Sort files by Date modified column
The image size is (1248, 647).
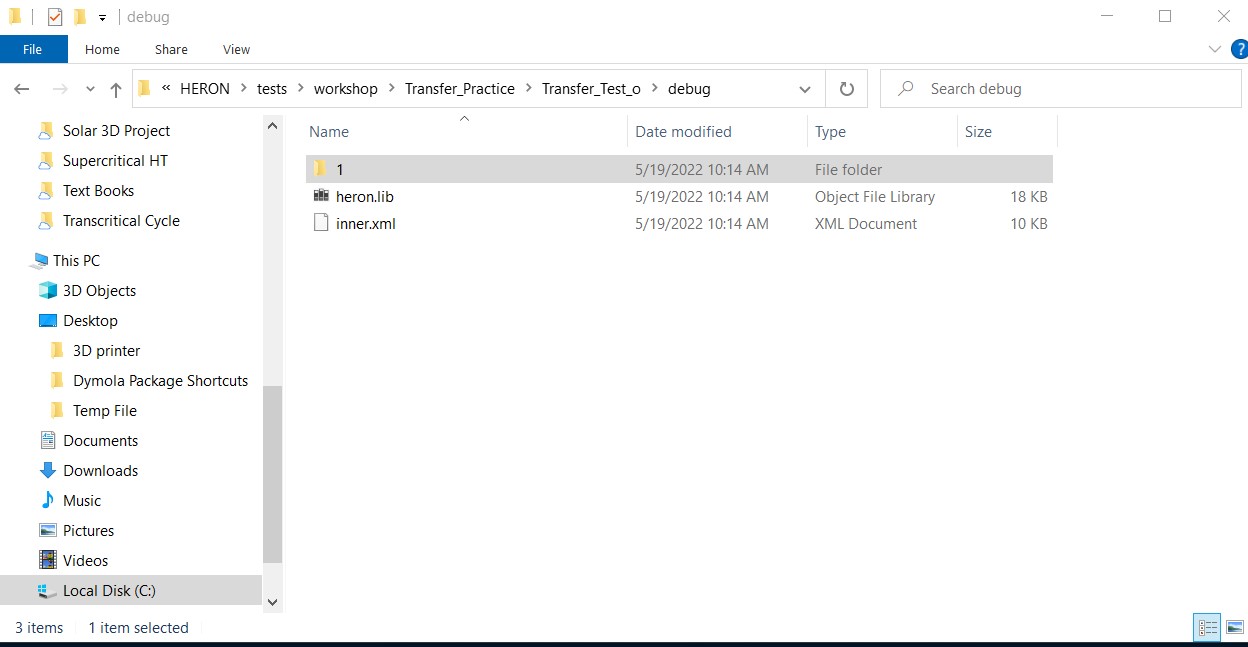tap(683, 131)
